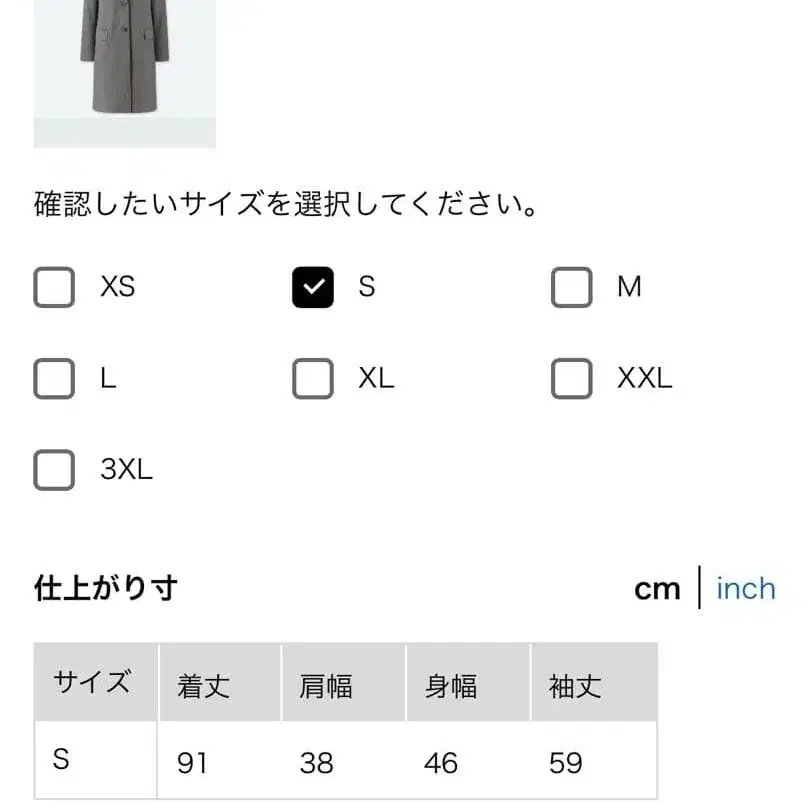Viewport: 810px width, 810px height.
Task: Enable the XL size checkbox
Action: (312, 379)
